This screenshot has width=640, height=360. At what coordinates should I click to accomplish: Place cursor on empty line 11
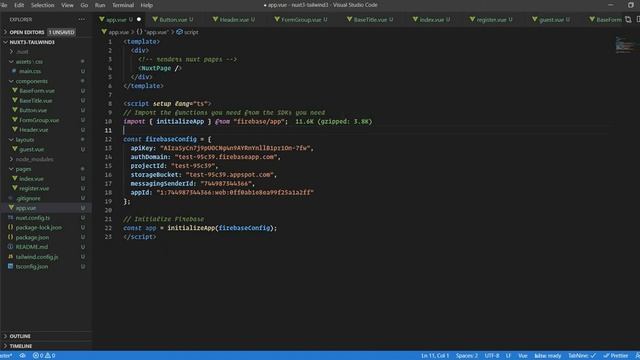coord(365,130)
